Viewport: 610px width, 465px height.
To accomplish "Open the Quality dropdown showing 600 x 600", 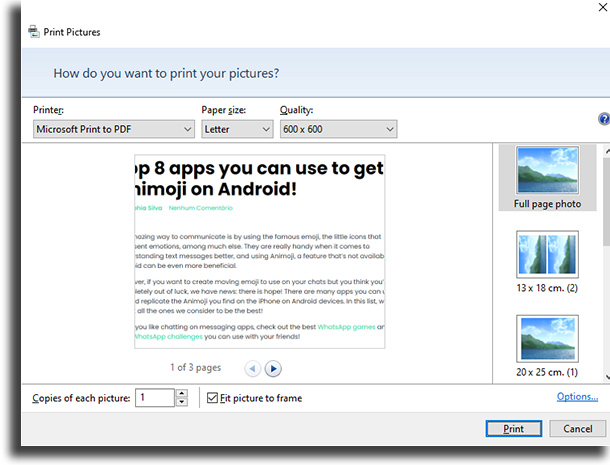I will pos(338,129).
